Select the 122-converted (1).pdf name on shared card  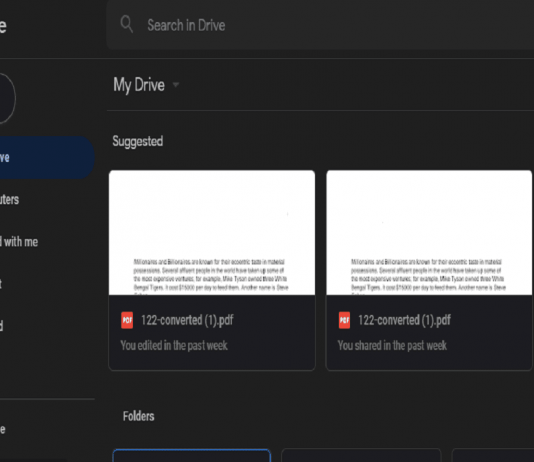click(405, 320)
